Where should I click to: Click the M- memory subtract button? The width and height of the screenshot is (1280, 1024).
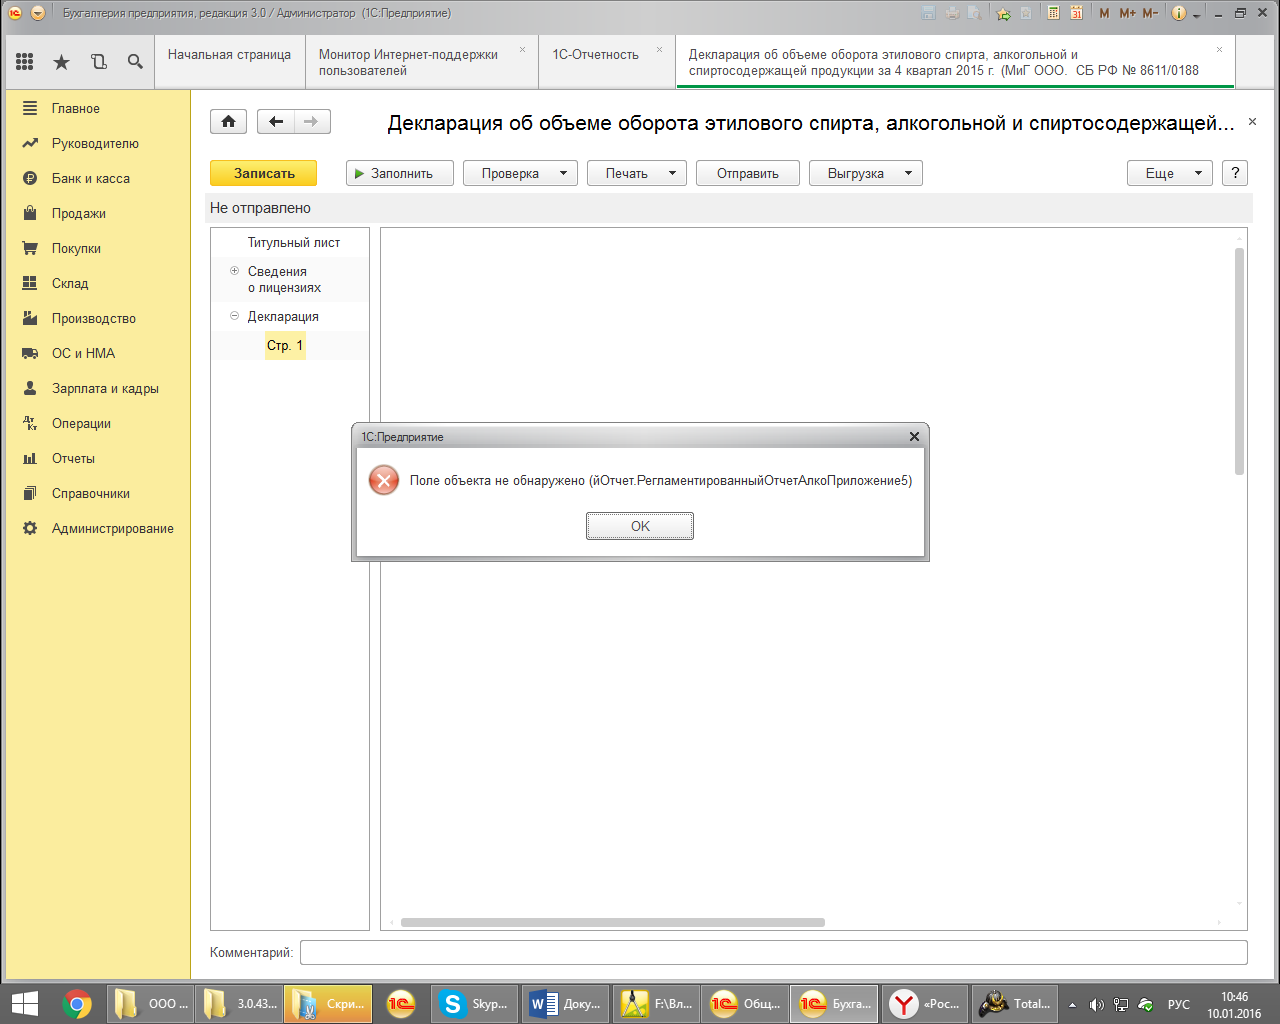(x=1150, y=13)
